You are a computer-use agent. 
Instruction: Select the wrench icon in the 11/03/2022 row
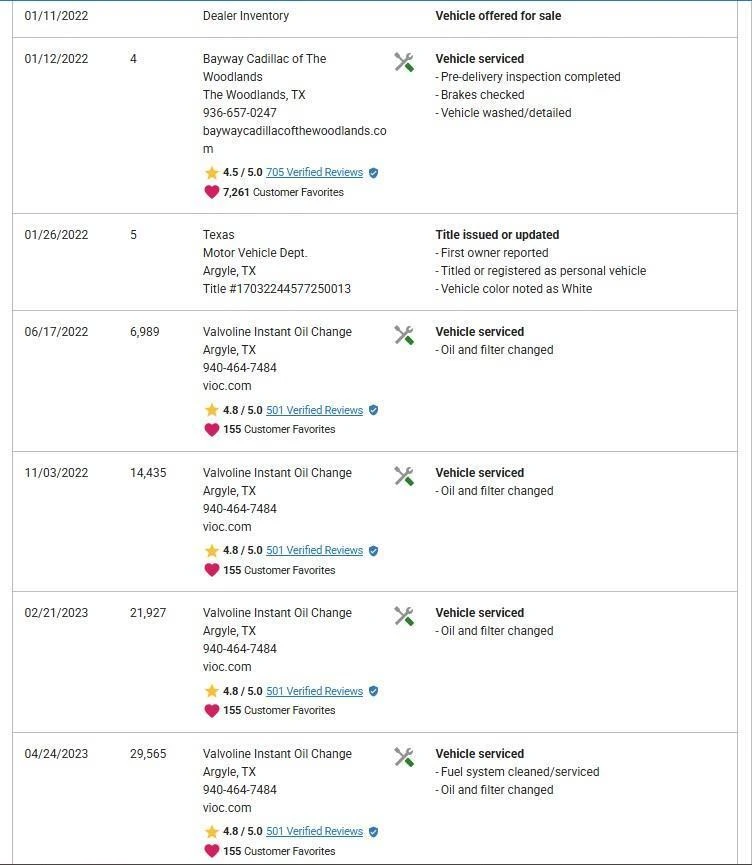coord(404,476)
